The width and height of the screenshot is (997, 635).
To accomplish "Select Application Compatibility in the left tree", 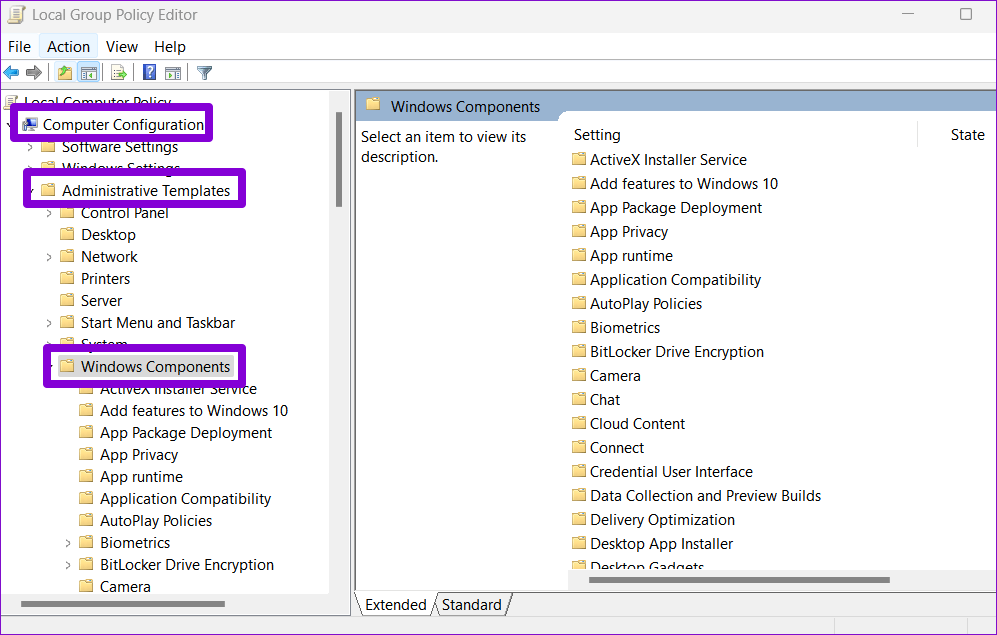I will pos(185,499).
